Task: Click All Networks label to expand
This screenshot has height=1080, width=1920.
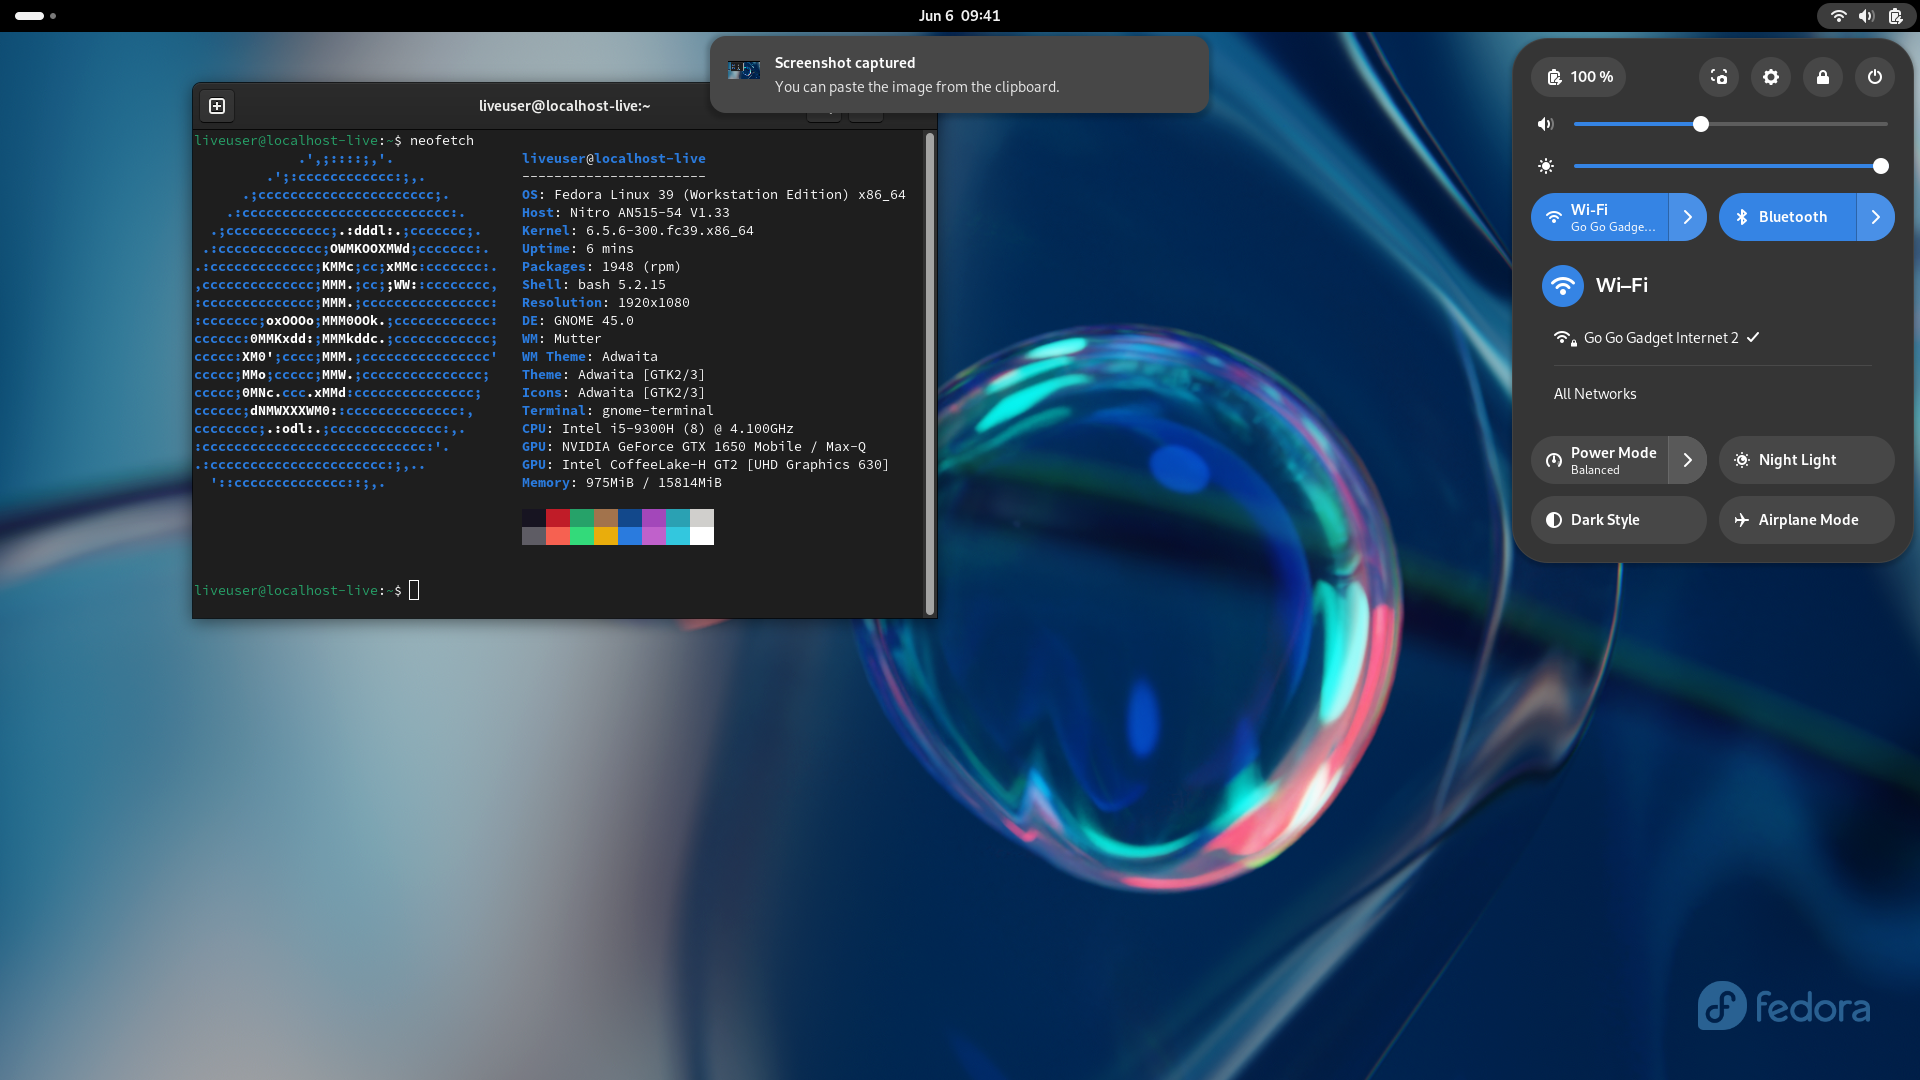Action: [1594, 393]
